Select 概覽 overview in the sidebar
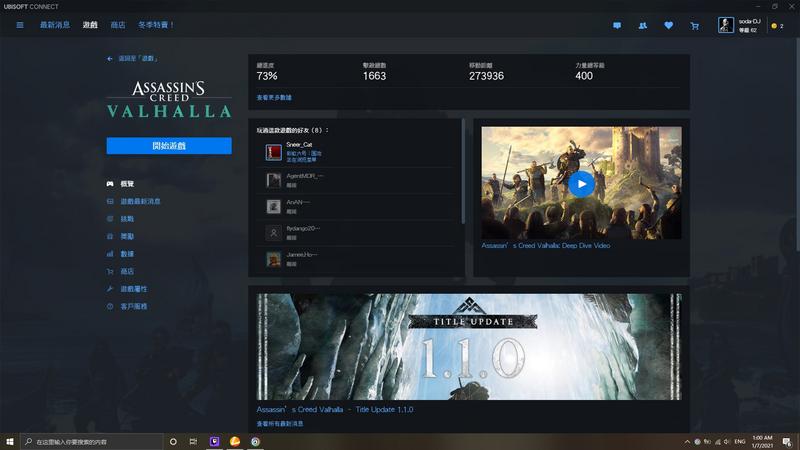This screenshot has width=800, height=450. tap(127, 184)
